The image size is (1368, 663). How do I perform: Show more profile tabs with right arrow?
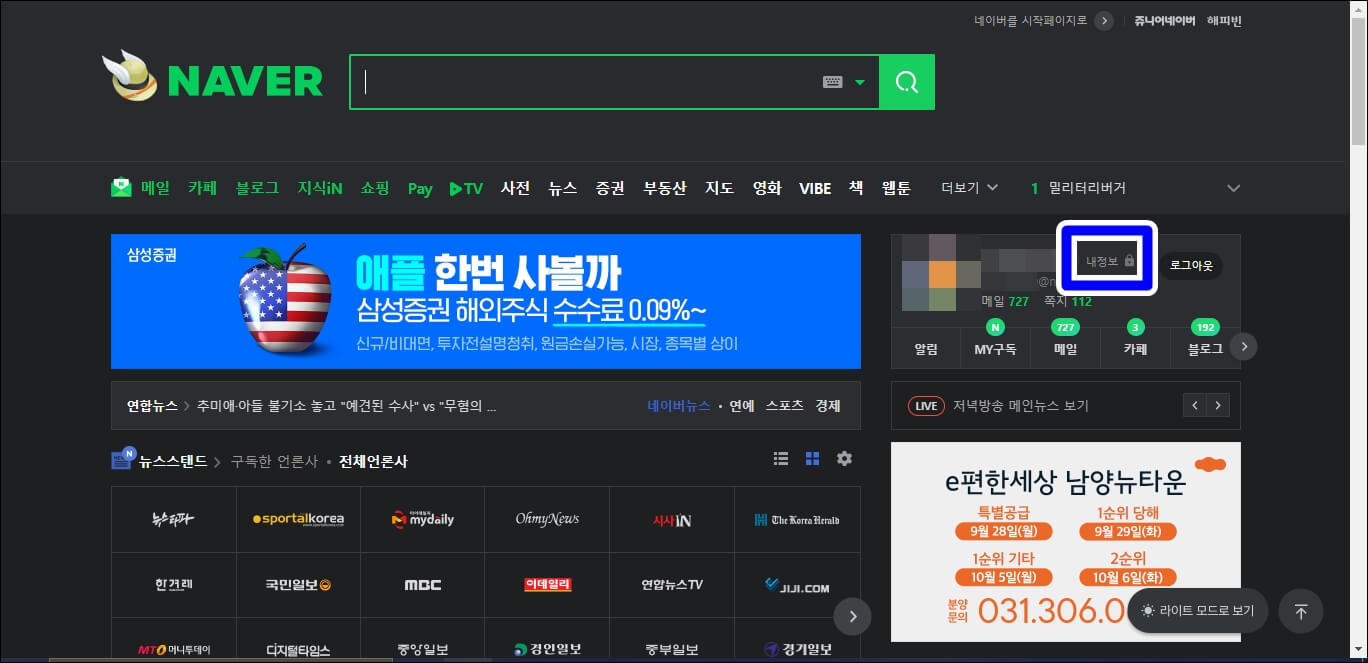tap(1243, 346)
